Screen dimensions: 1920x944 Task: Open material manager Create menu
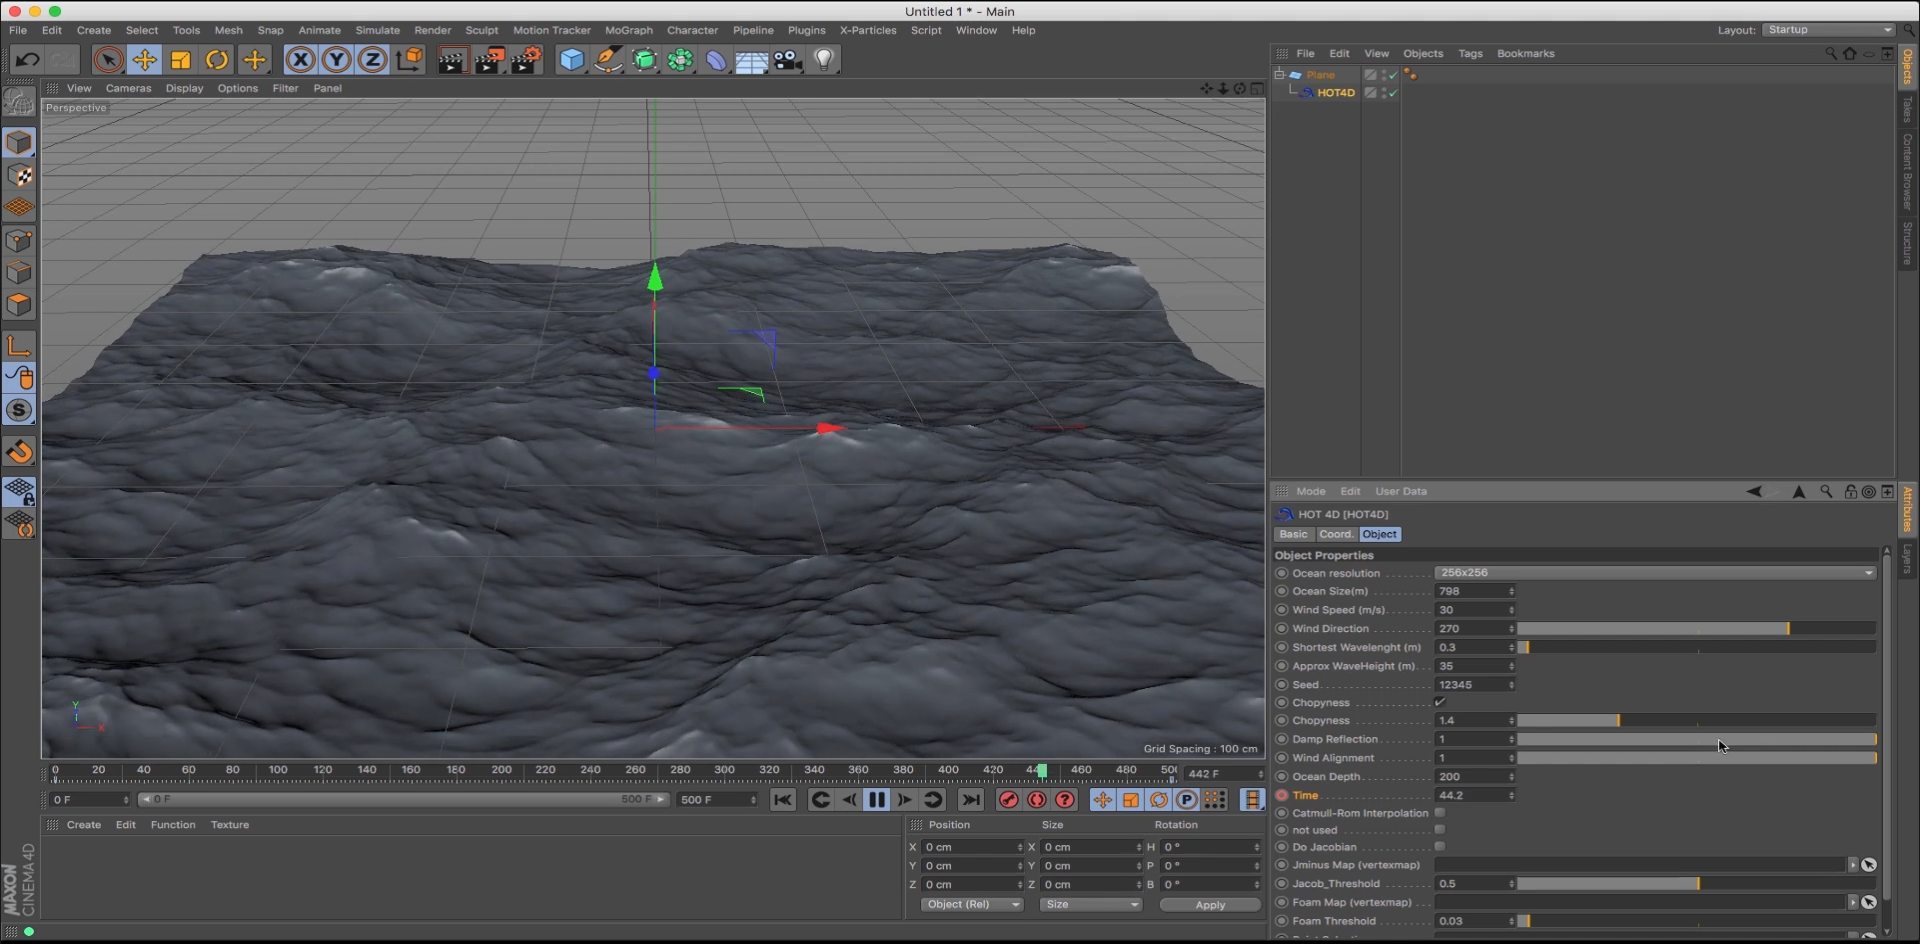[84, 826]
